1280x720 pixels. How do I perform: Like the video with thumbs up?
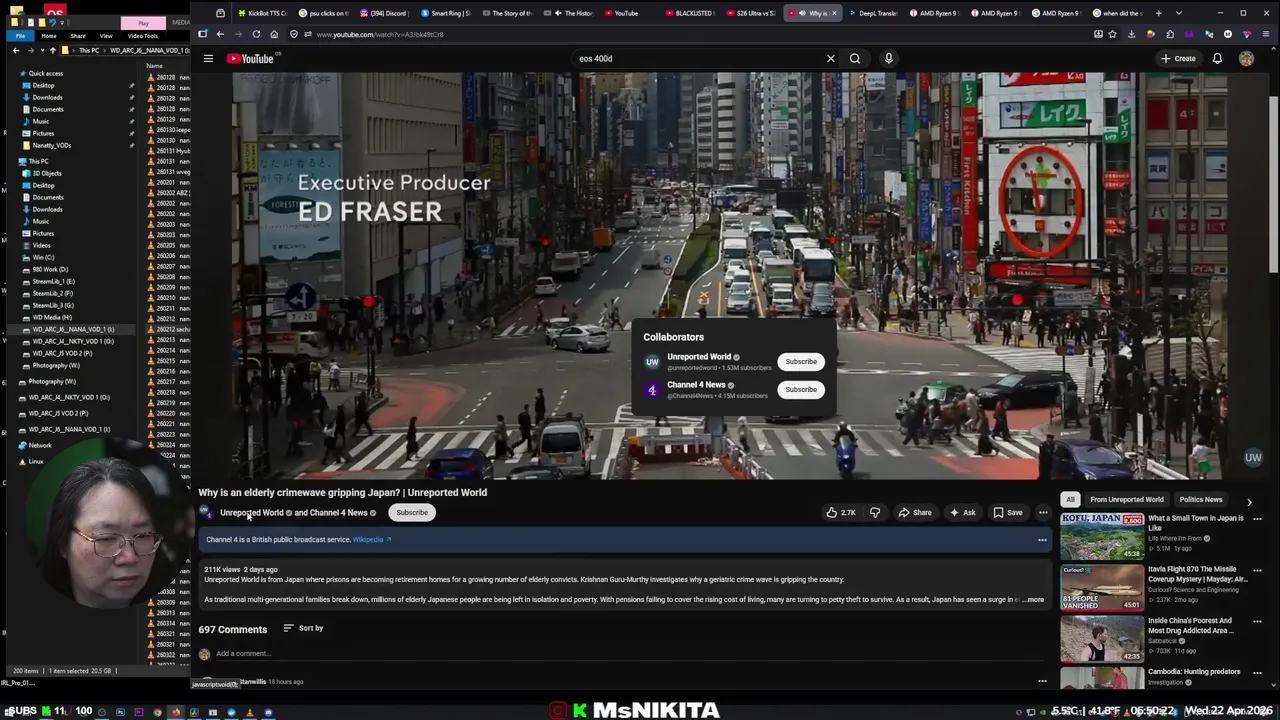(840, 513)
